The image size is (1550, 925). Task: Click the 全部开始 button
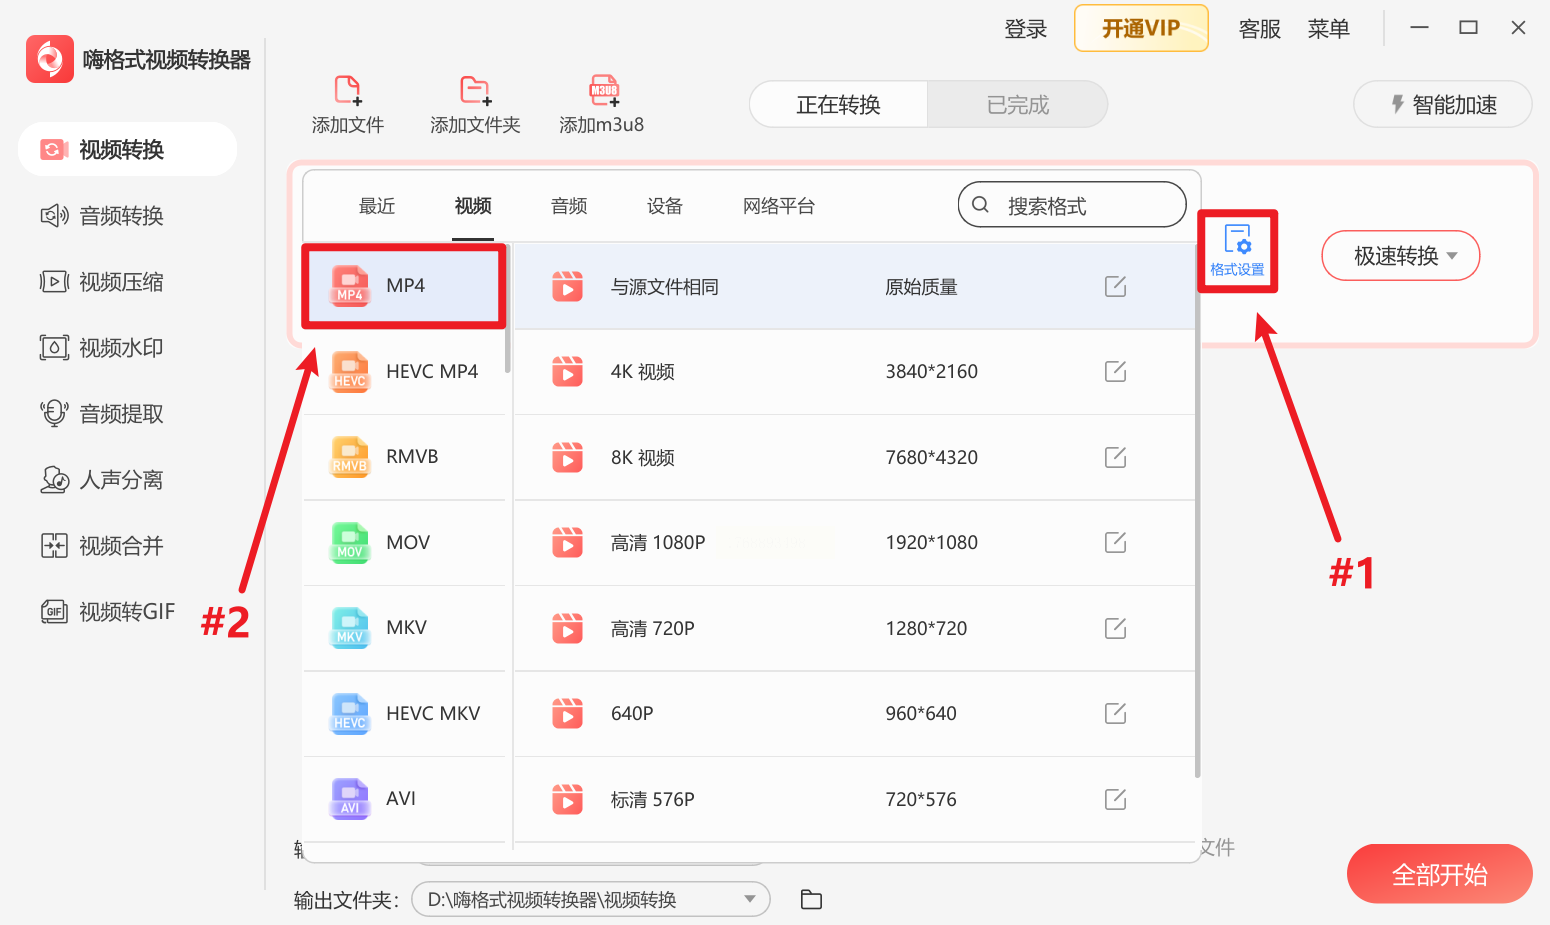click(x=1439, y=875)
